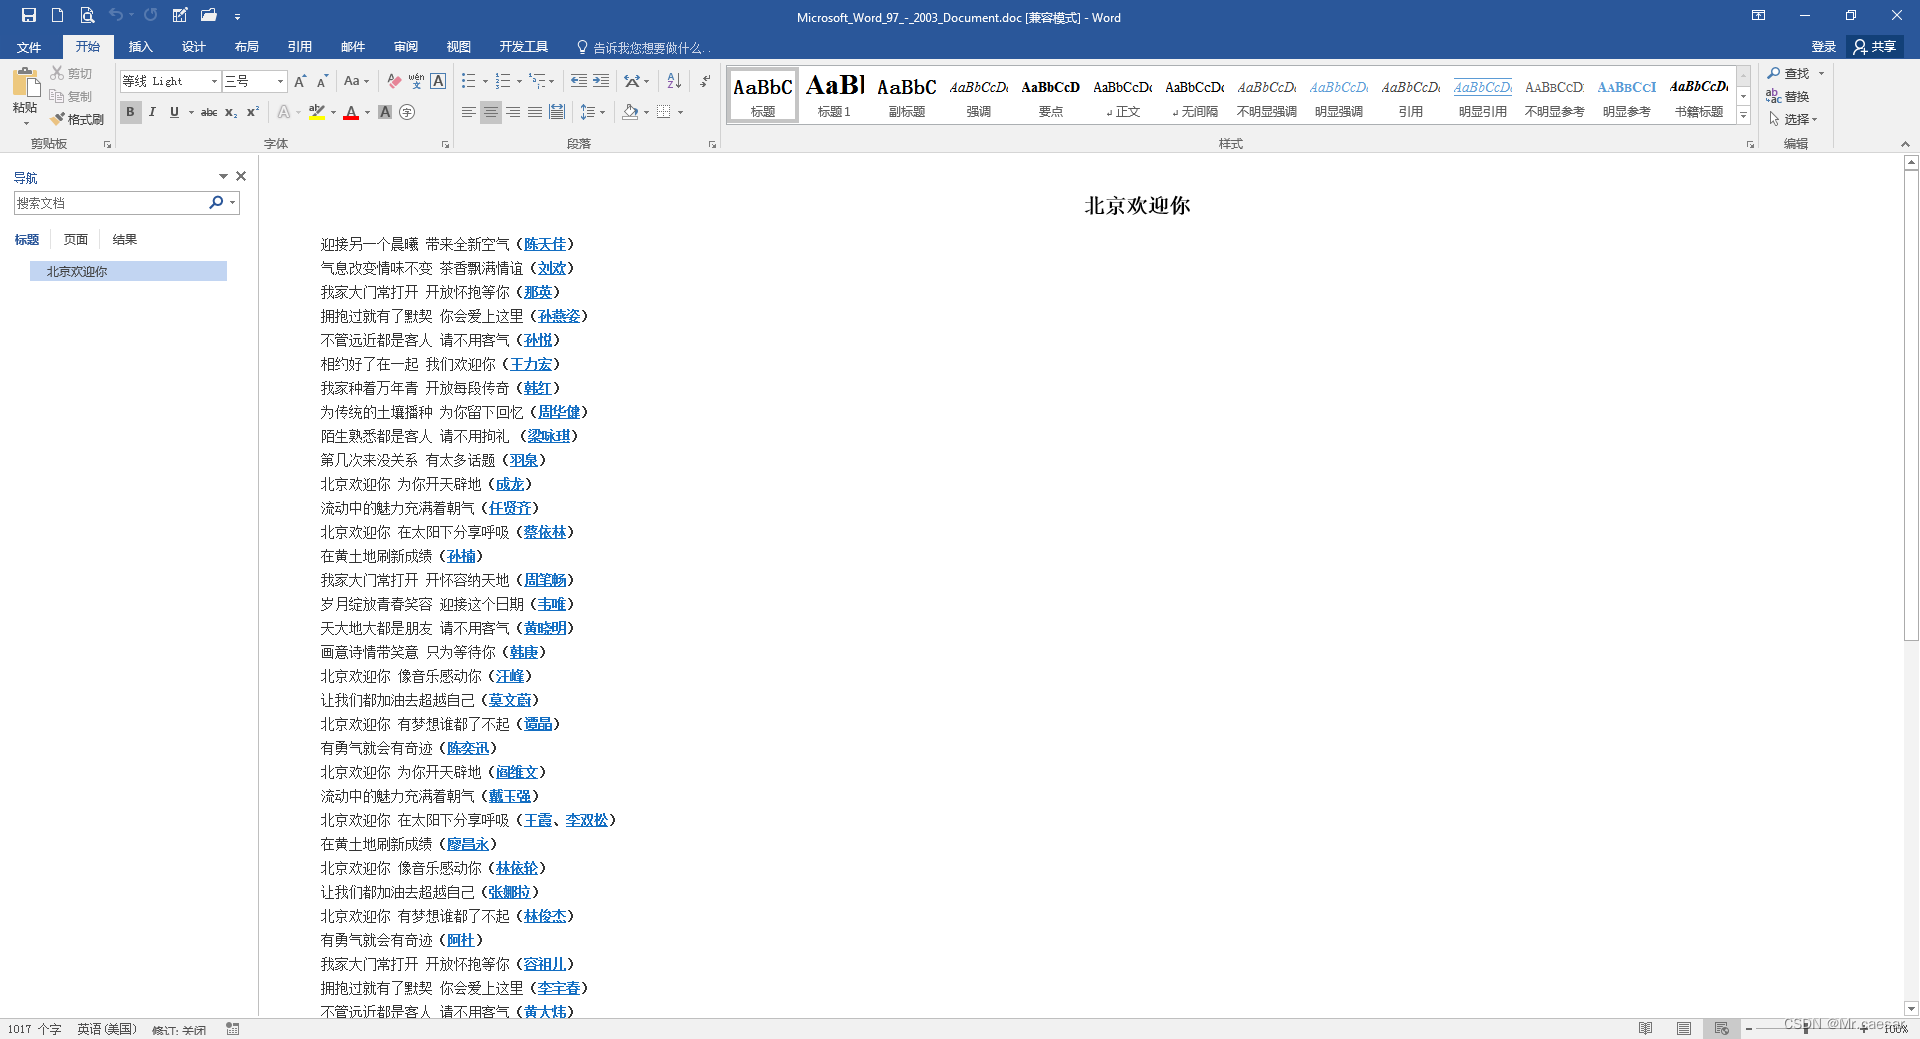Open hyperlink 周华健 in the document
The height and width of the screenshot is (1039, 1920).
point(559,412)
